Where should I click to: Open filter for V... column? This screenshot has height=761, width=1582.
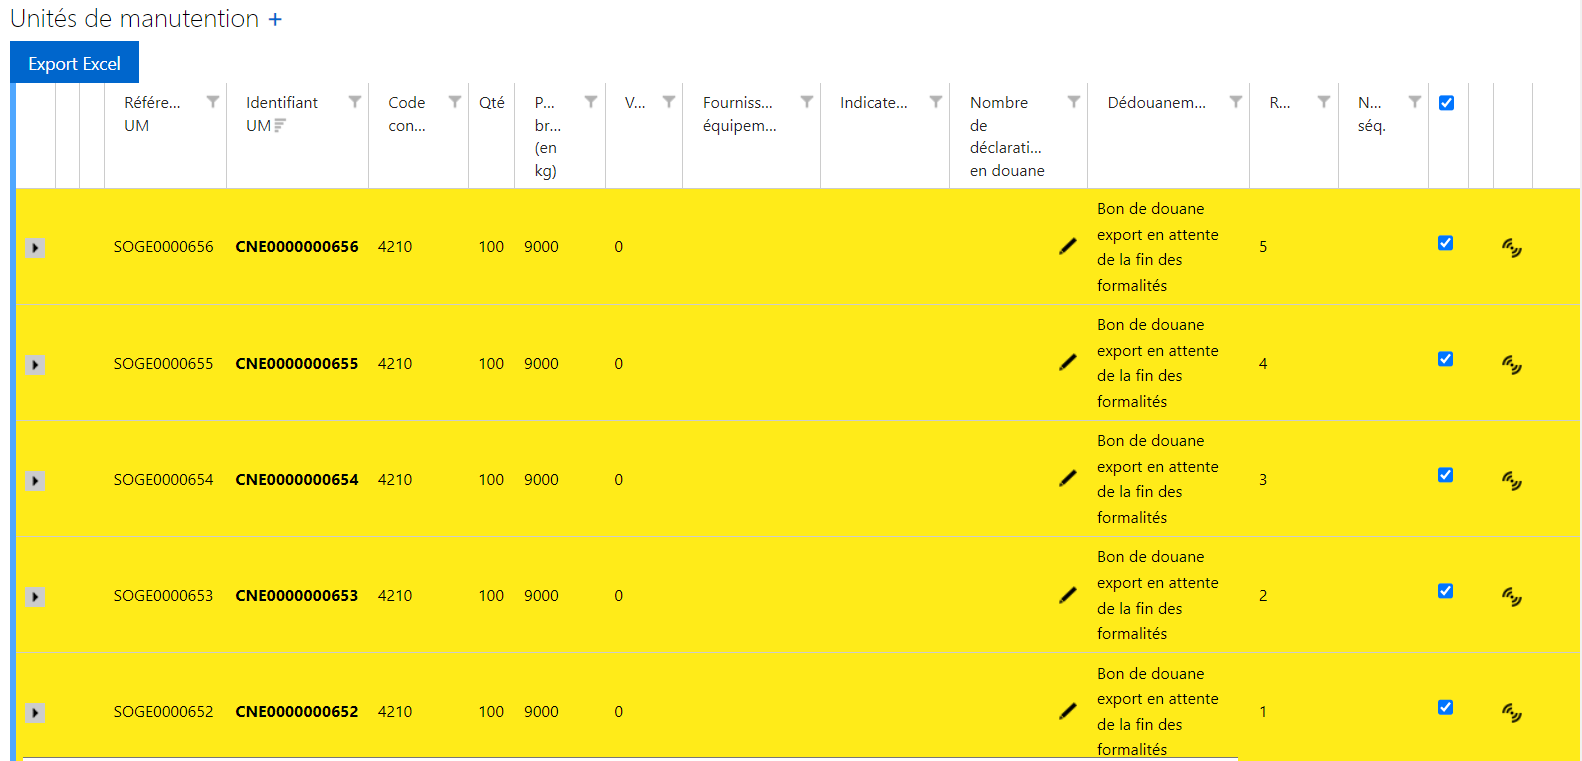pyautogui.click(x=669, y=102)
